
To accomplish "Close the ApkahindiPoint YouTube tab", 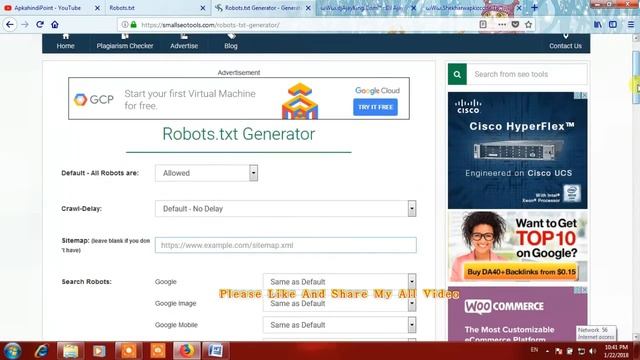I will [x=97, y=8].
